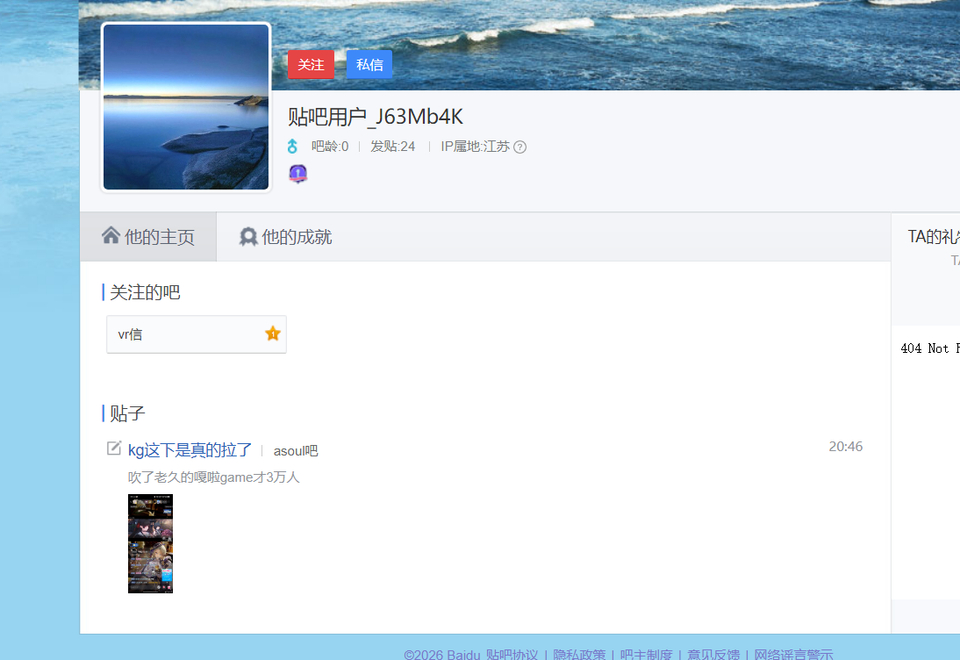Click the question mark help icon after IP属地
This screenshot has width=960, height=660.
[520, 147]
